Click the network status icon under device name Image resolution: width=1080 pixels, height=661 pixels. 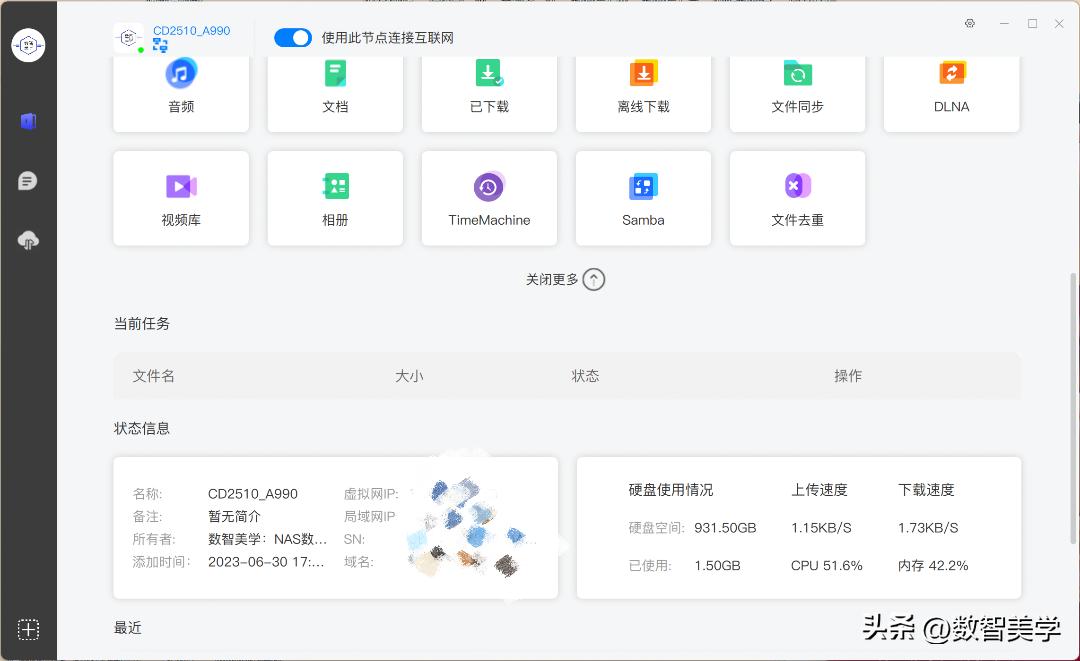(x=160, y=44)
